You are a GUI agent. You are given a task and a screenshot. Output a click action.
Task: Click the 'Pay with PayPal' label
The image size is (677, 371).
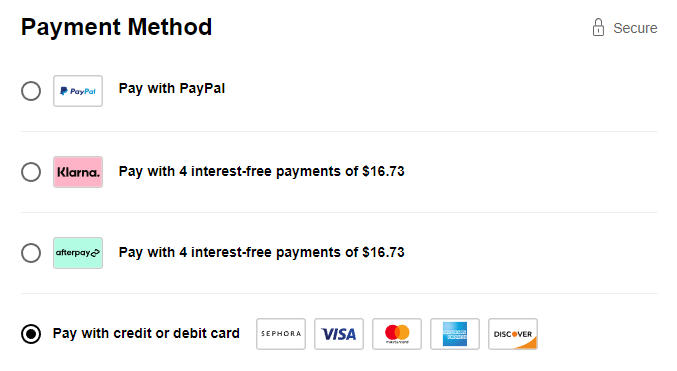click(x=172, y=89)
